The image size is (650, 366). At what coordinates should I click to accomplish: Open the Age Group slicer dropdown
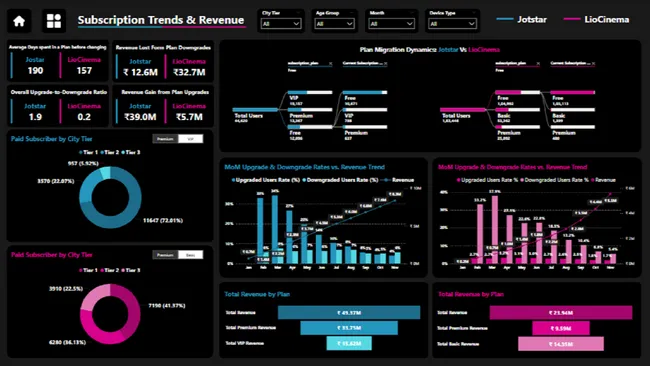pyautogui.click(x=334, y=24)
